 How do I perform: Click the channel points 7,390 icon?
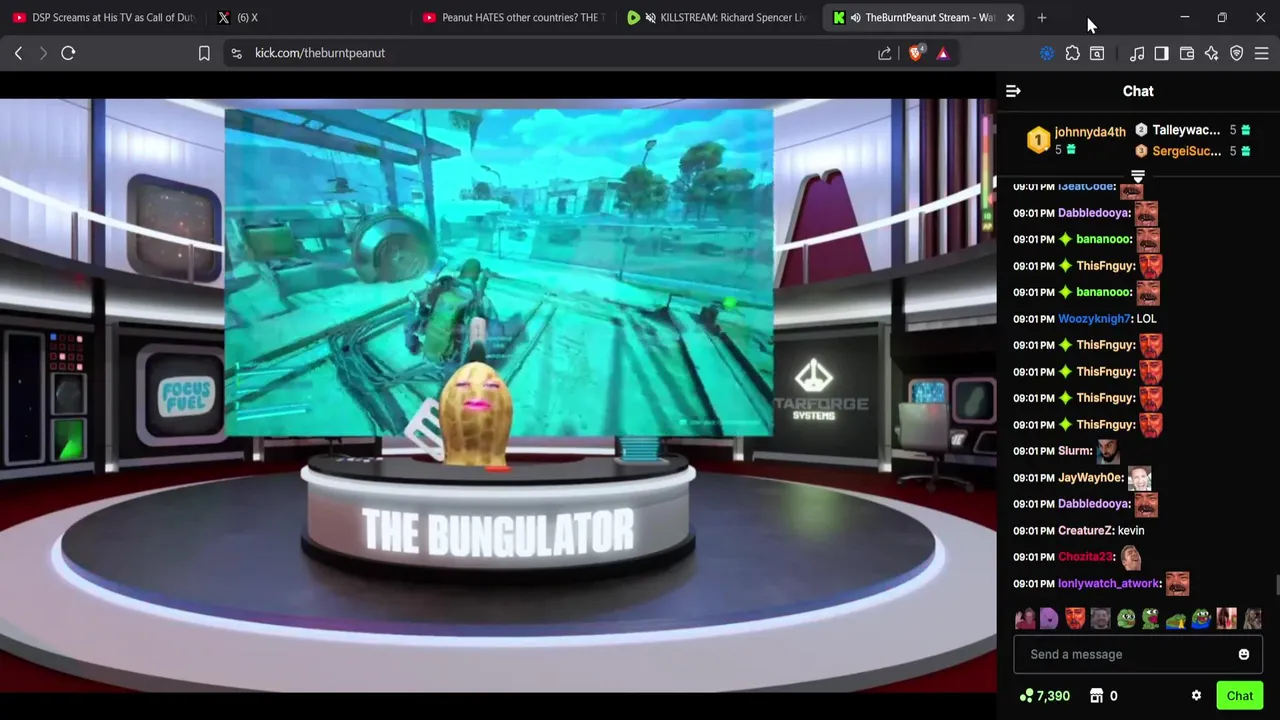click(x=1026, y=696)
